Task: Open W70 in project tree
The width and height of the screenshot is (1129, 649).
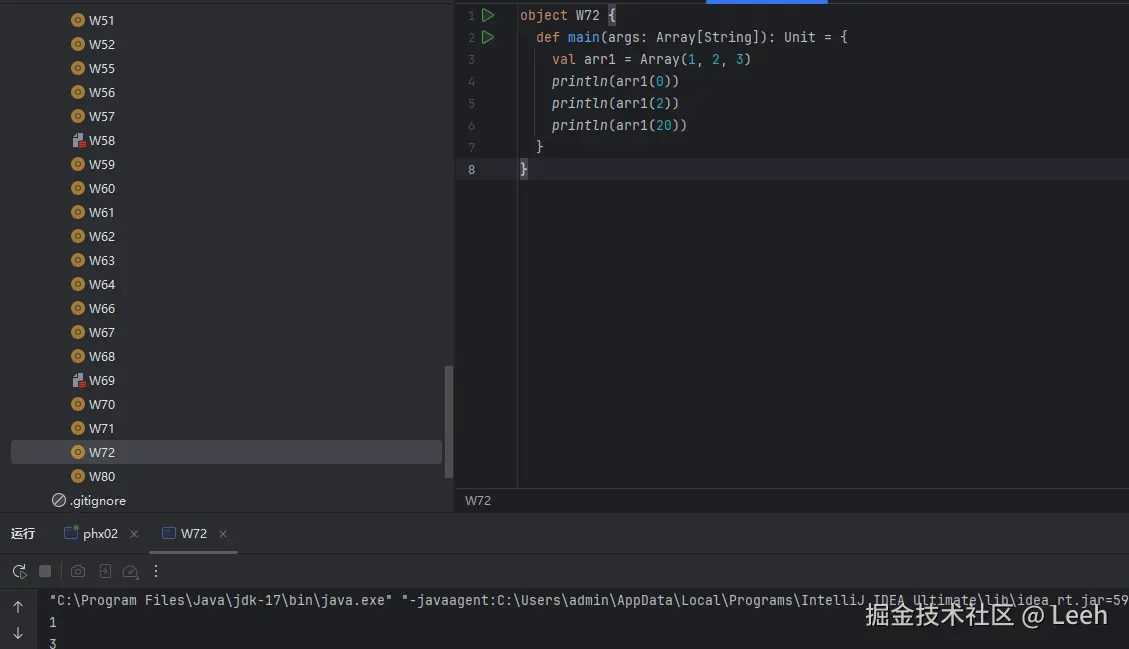Action: pyautogui.click(x=102, y=405)
